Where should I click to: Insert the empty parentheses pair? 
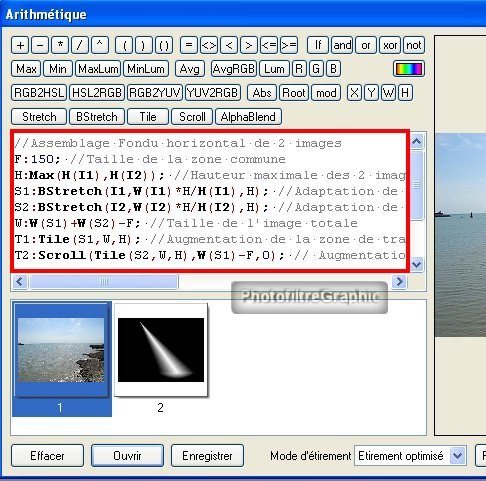click(x=164, y=45)
